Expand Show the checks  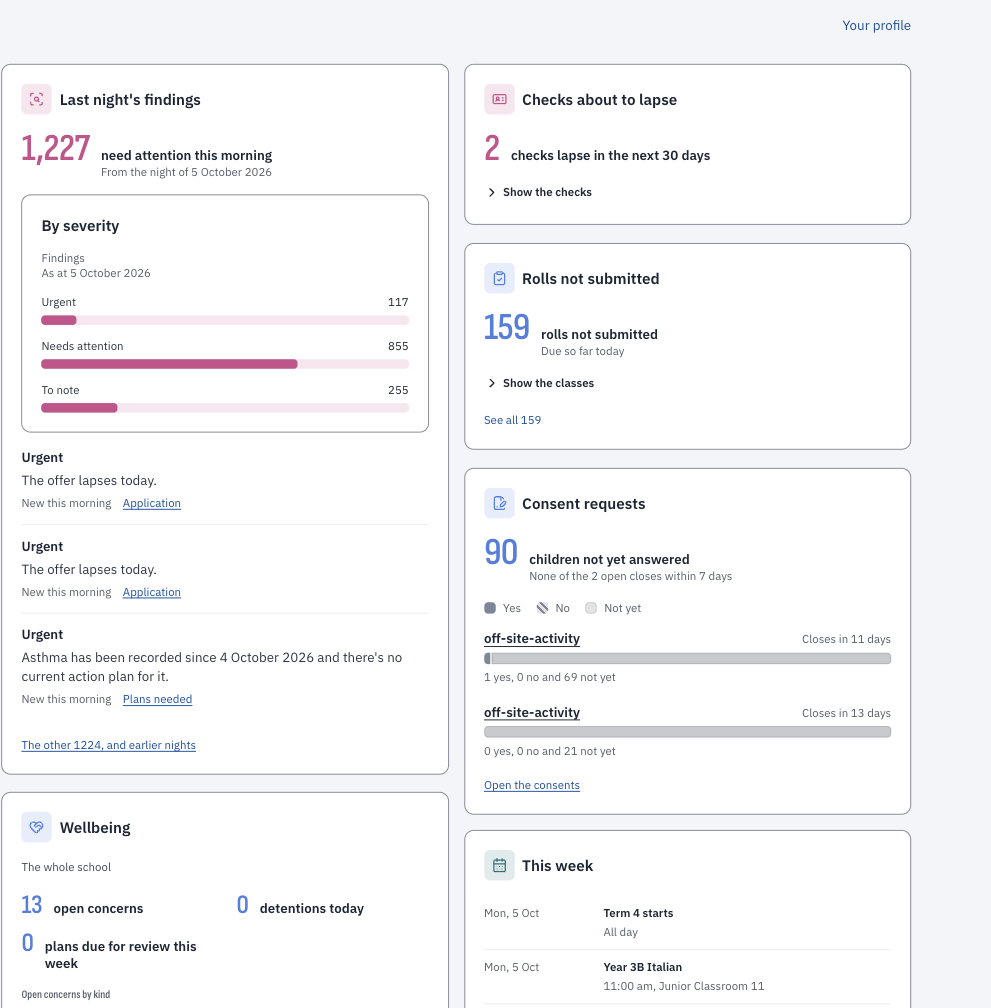540,192
